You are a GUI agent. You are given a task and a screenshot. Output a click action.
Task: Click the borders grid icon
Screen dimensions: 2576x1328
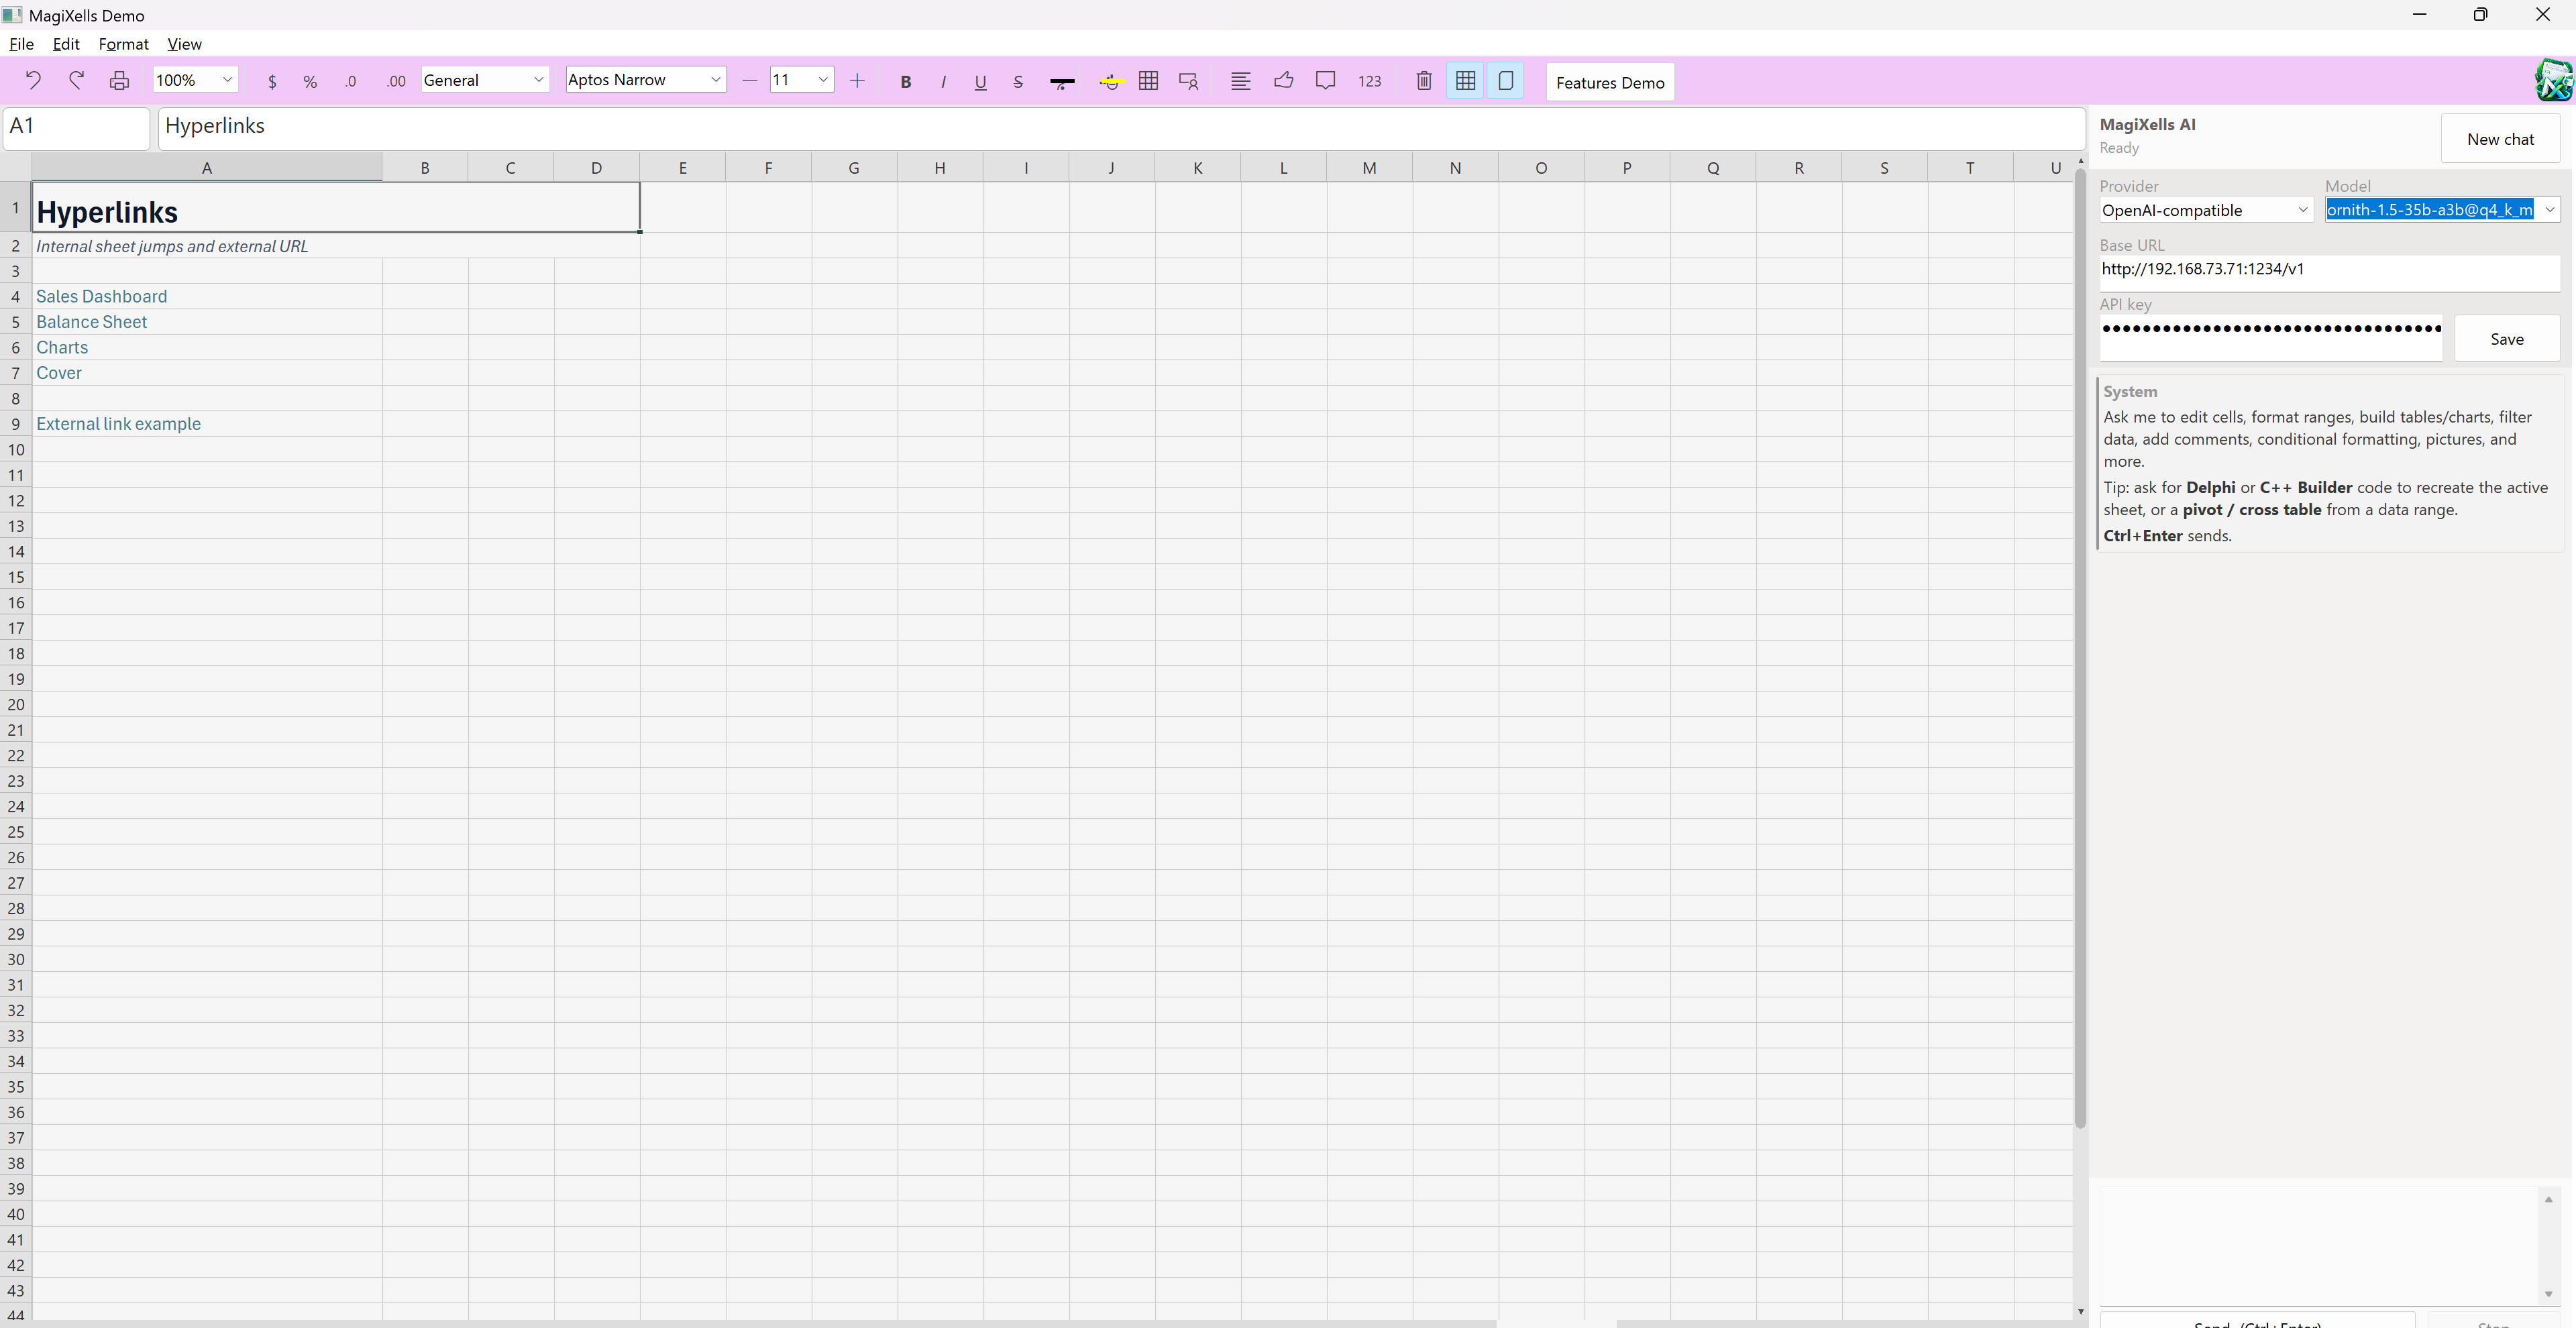(x=1148, y=81)
